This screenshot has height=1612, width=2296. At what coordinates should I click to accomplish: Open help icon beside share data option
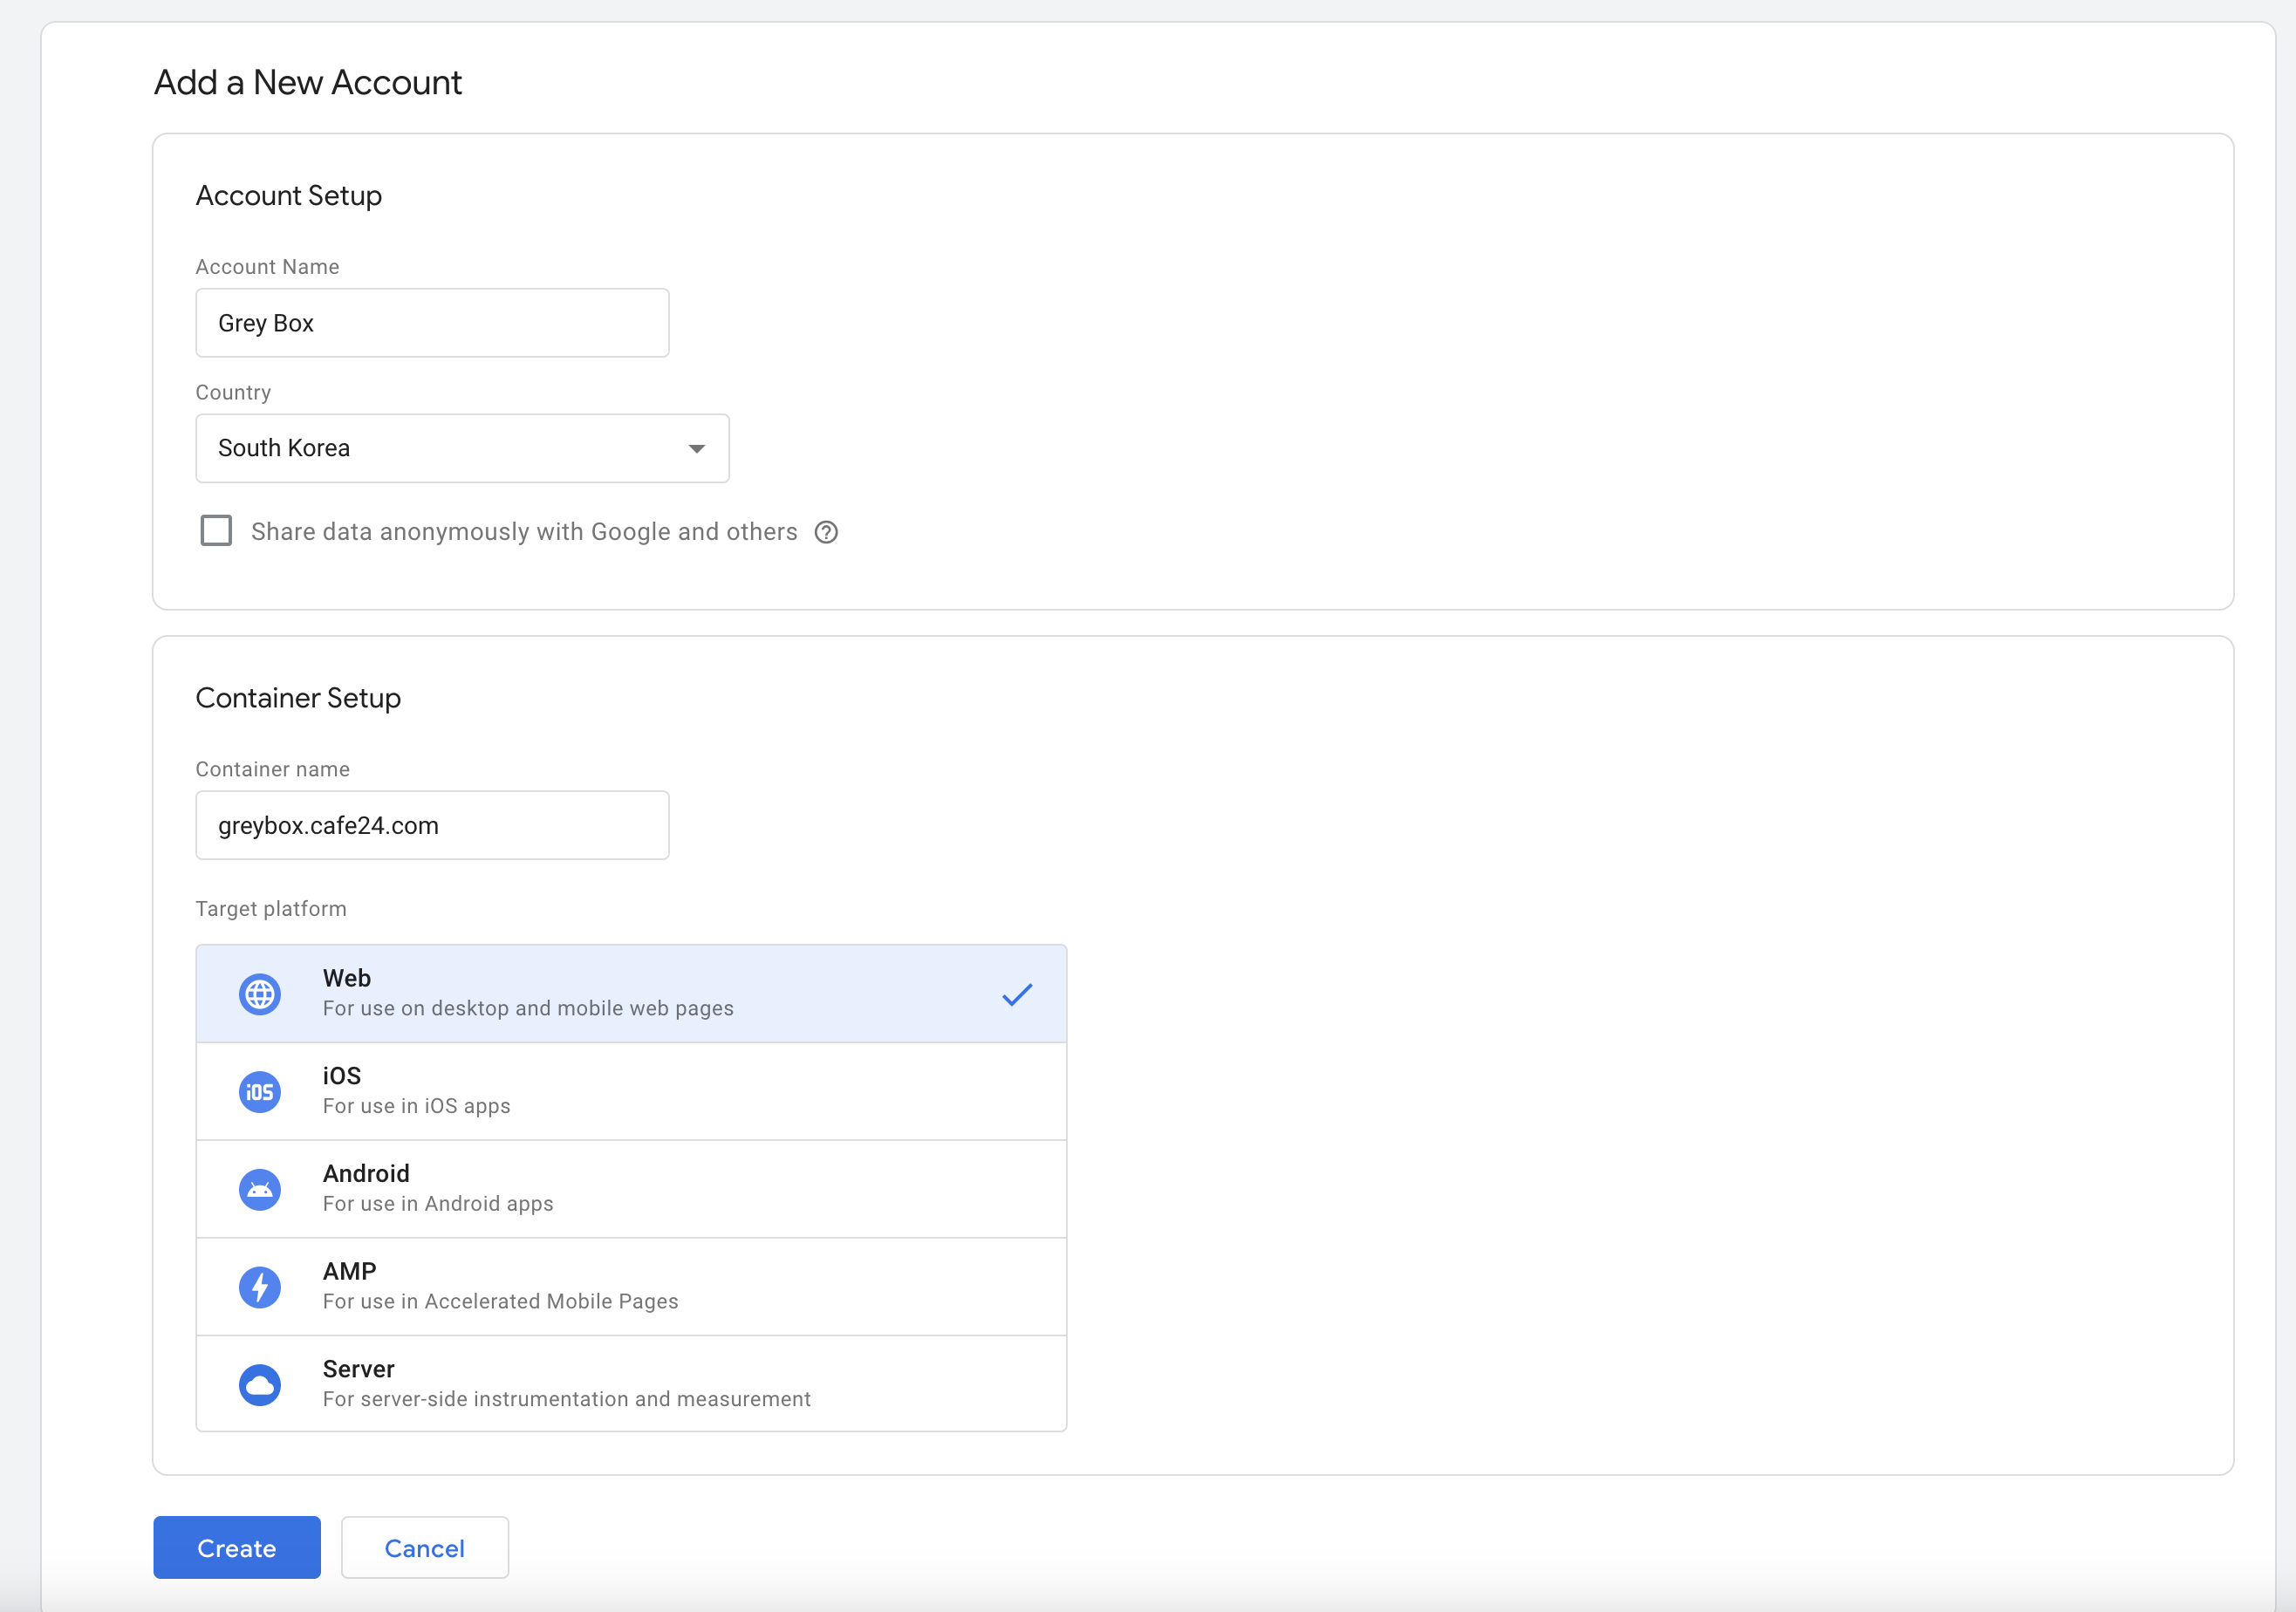pyautogui.click(x=826, y=532)
